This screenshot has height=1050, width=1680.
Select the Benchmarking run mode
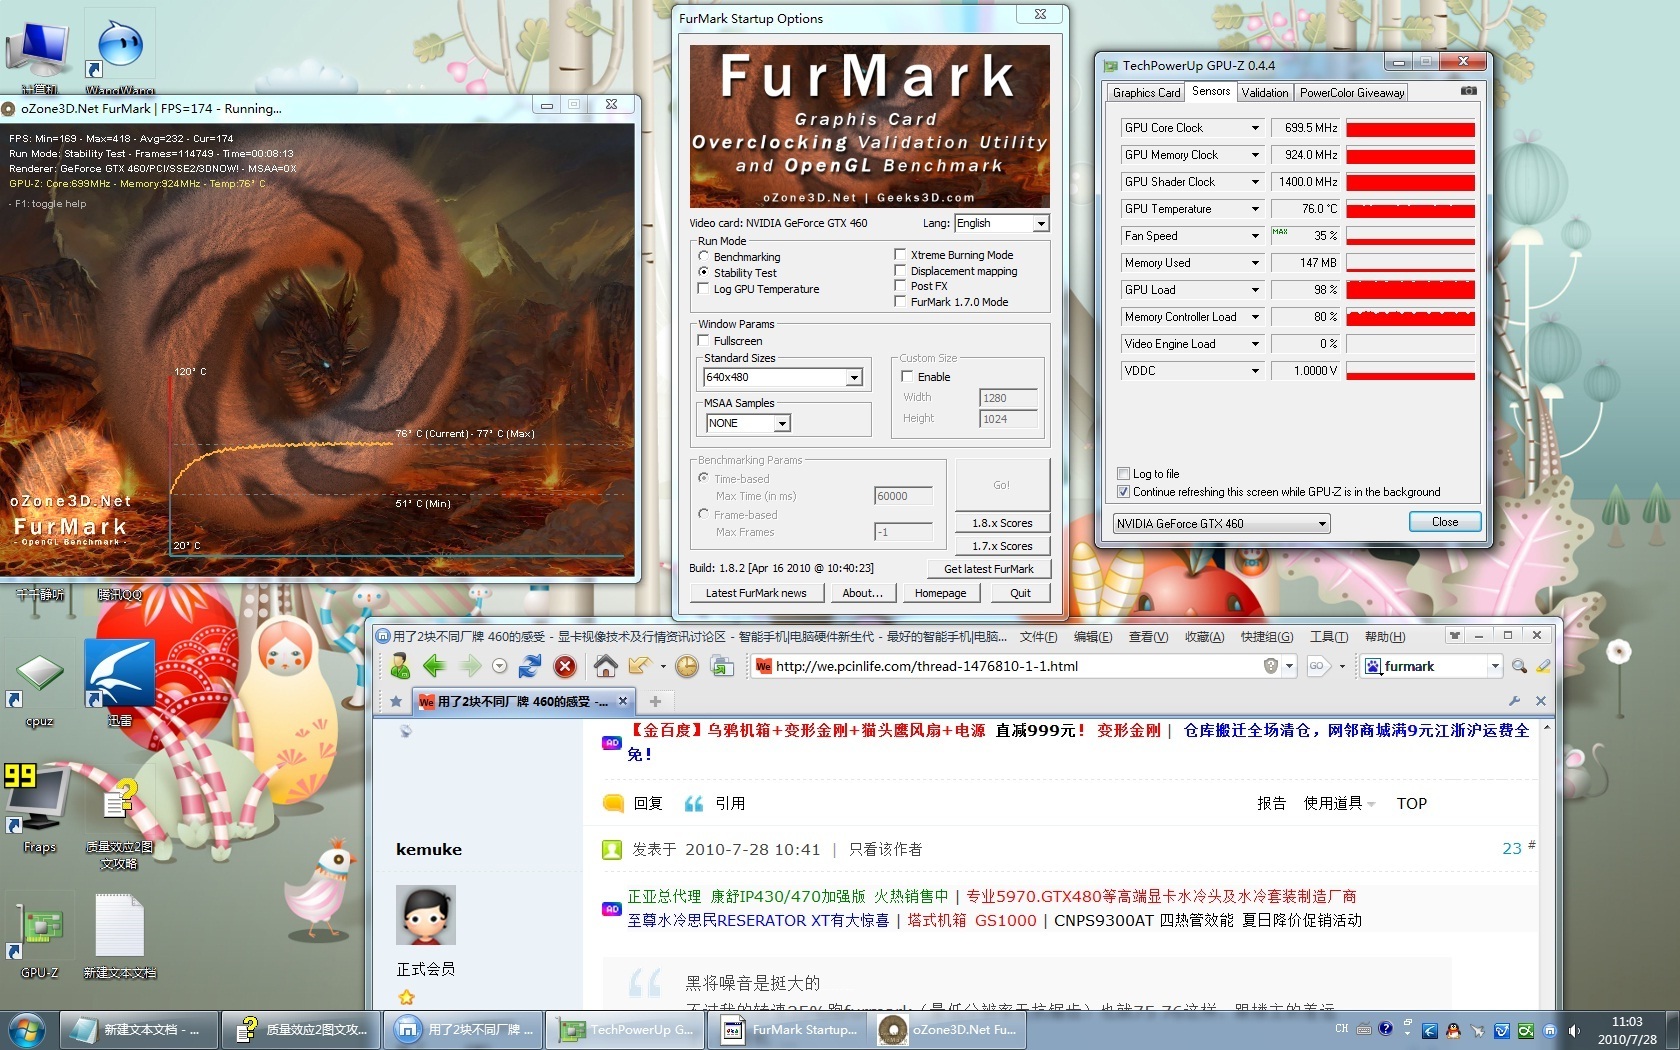(x=704, y=257)
